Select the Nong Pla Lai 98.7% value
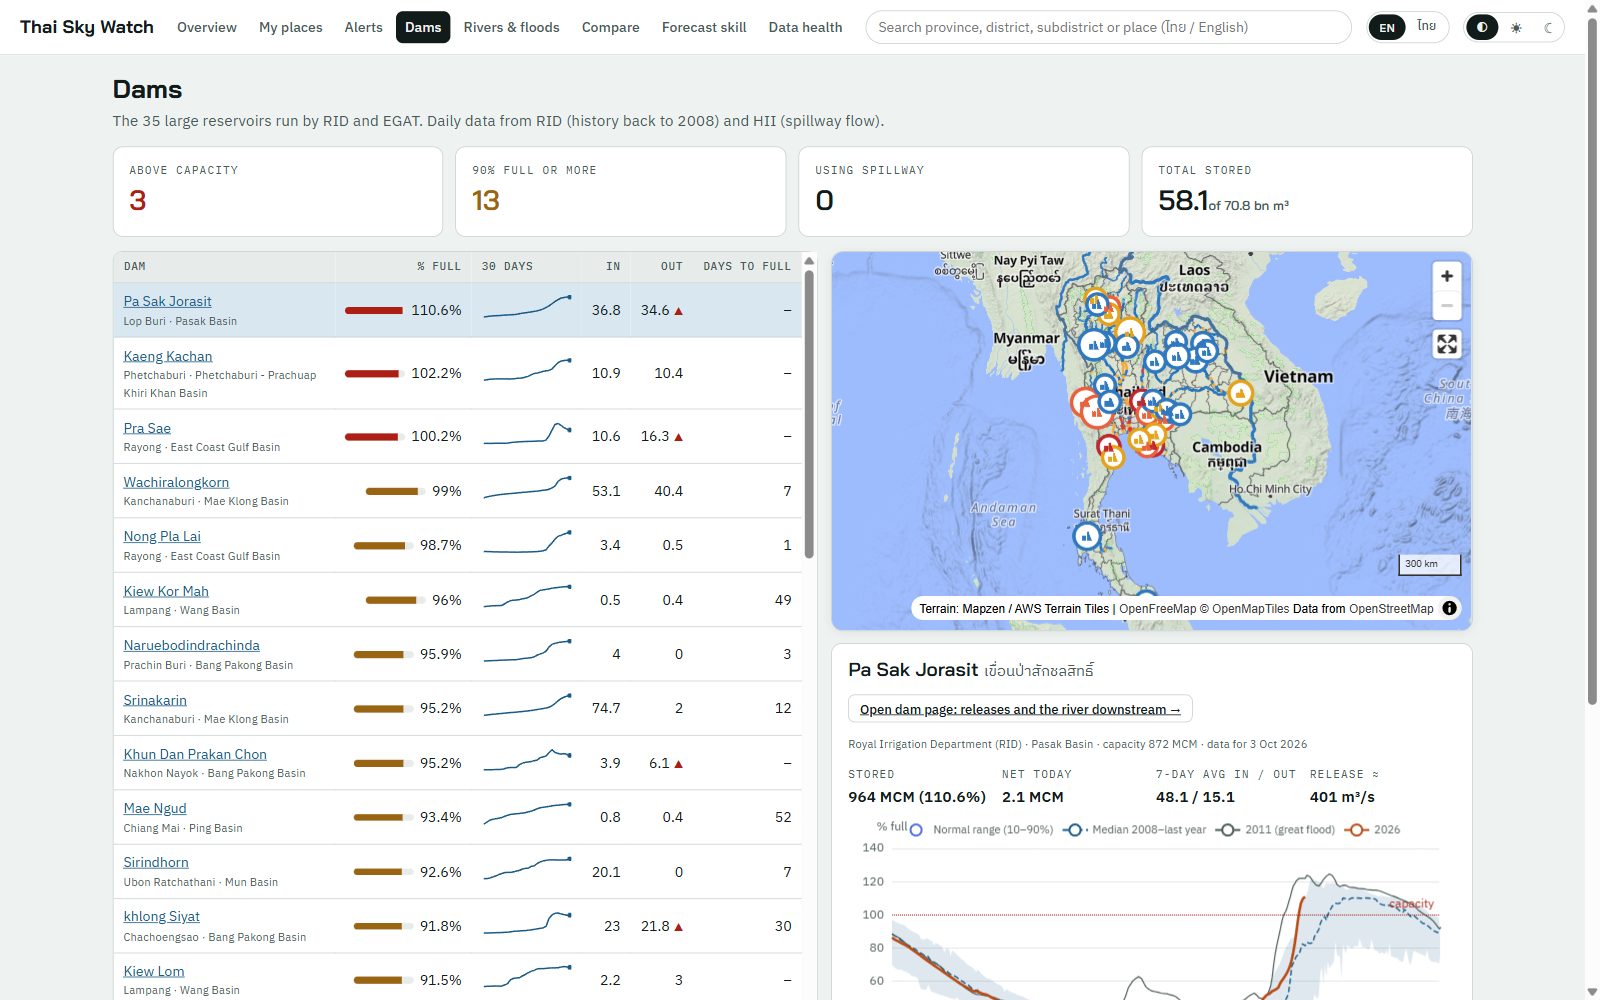 tap(441, 545)
